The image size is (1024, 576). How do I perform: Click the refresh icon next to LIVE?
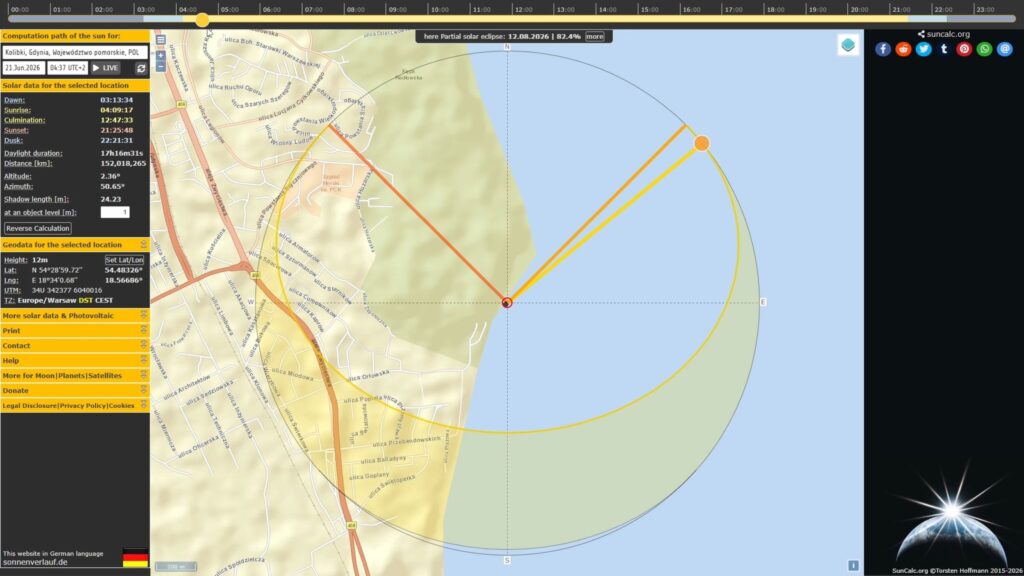(141, 68)
